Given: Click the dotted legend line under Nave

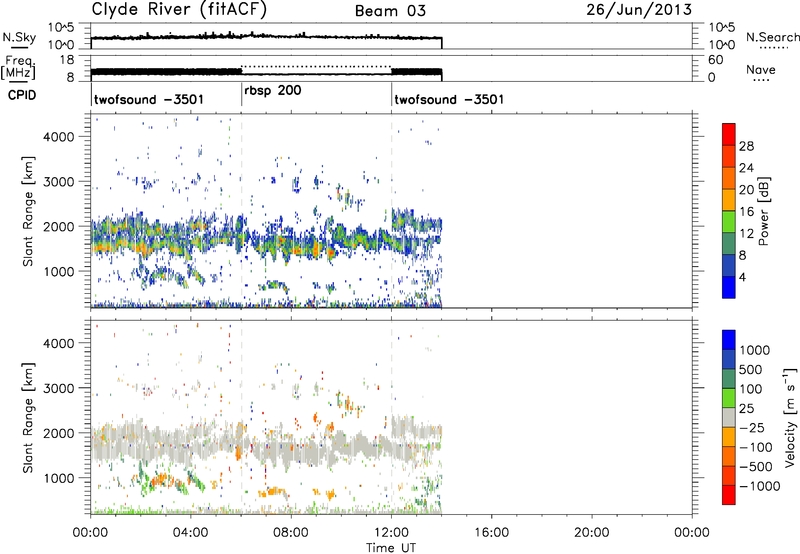Looking at the screenshot, I should [763, 80].
